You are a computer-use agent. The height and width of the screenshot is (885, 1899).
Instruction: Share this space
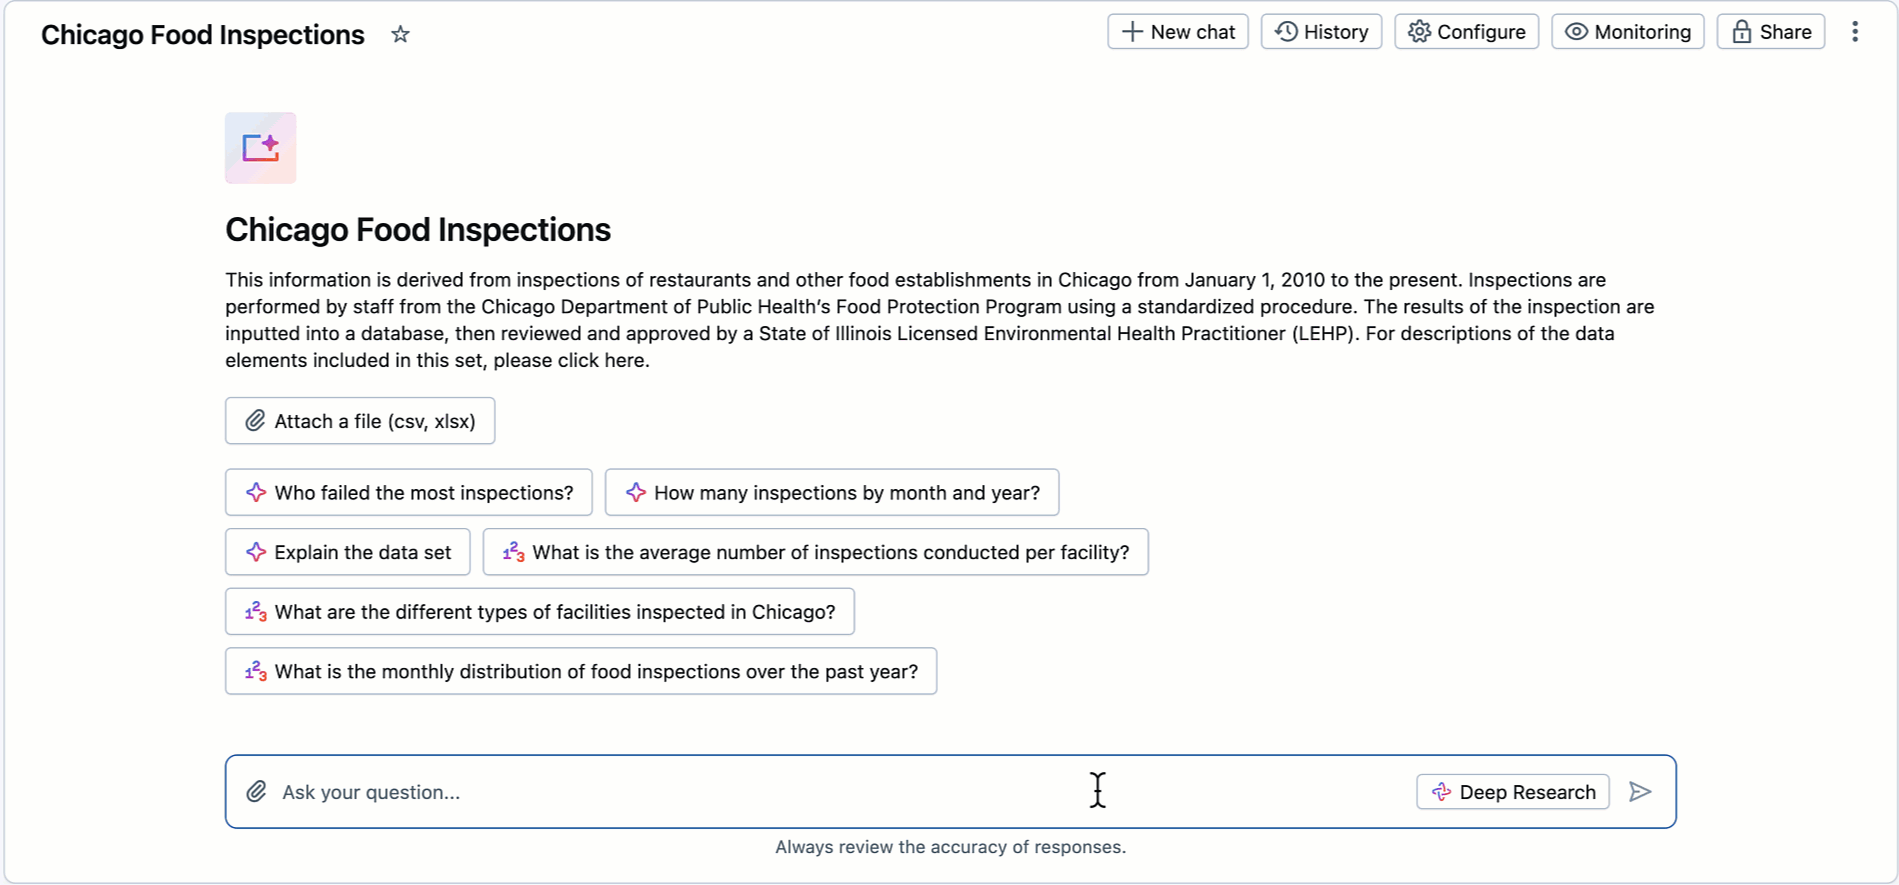[1770, 32]
